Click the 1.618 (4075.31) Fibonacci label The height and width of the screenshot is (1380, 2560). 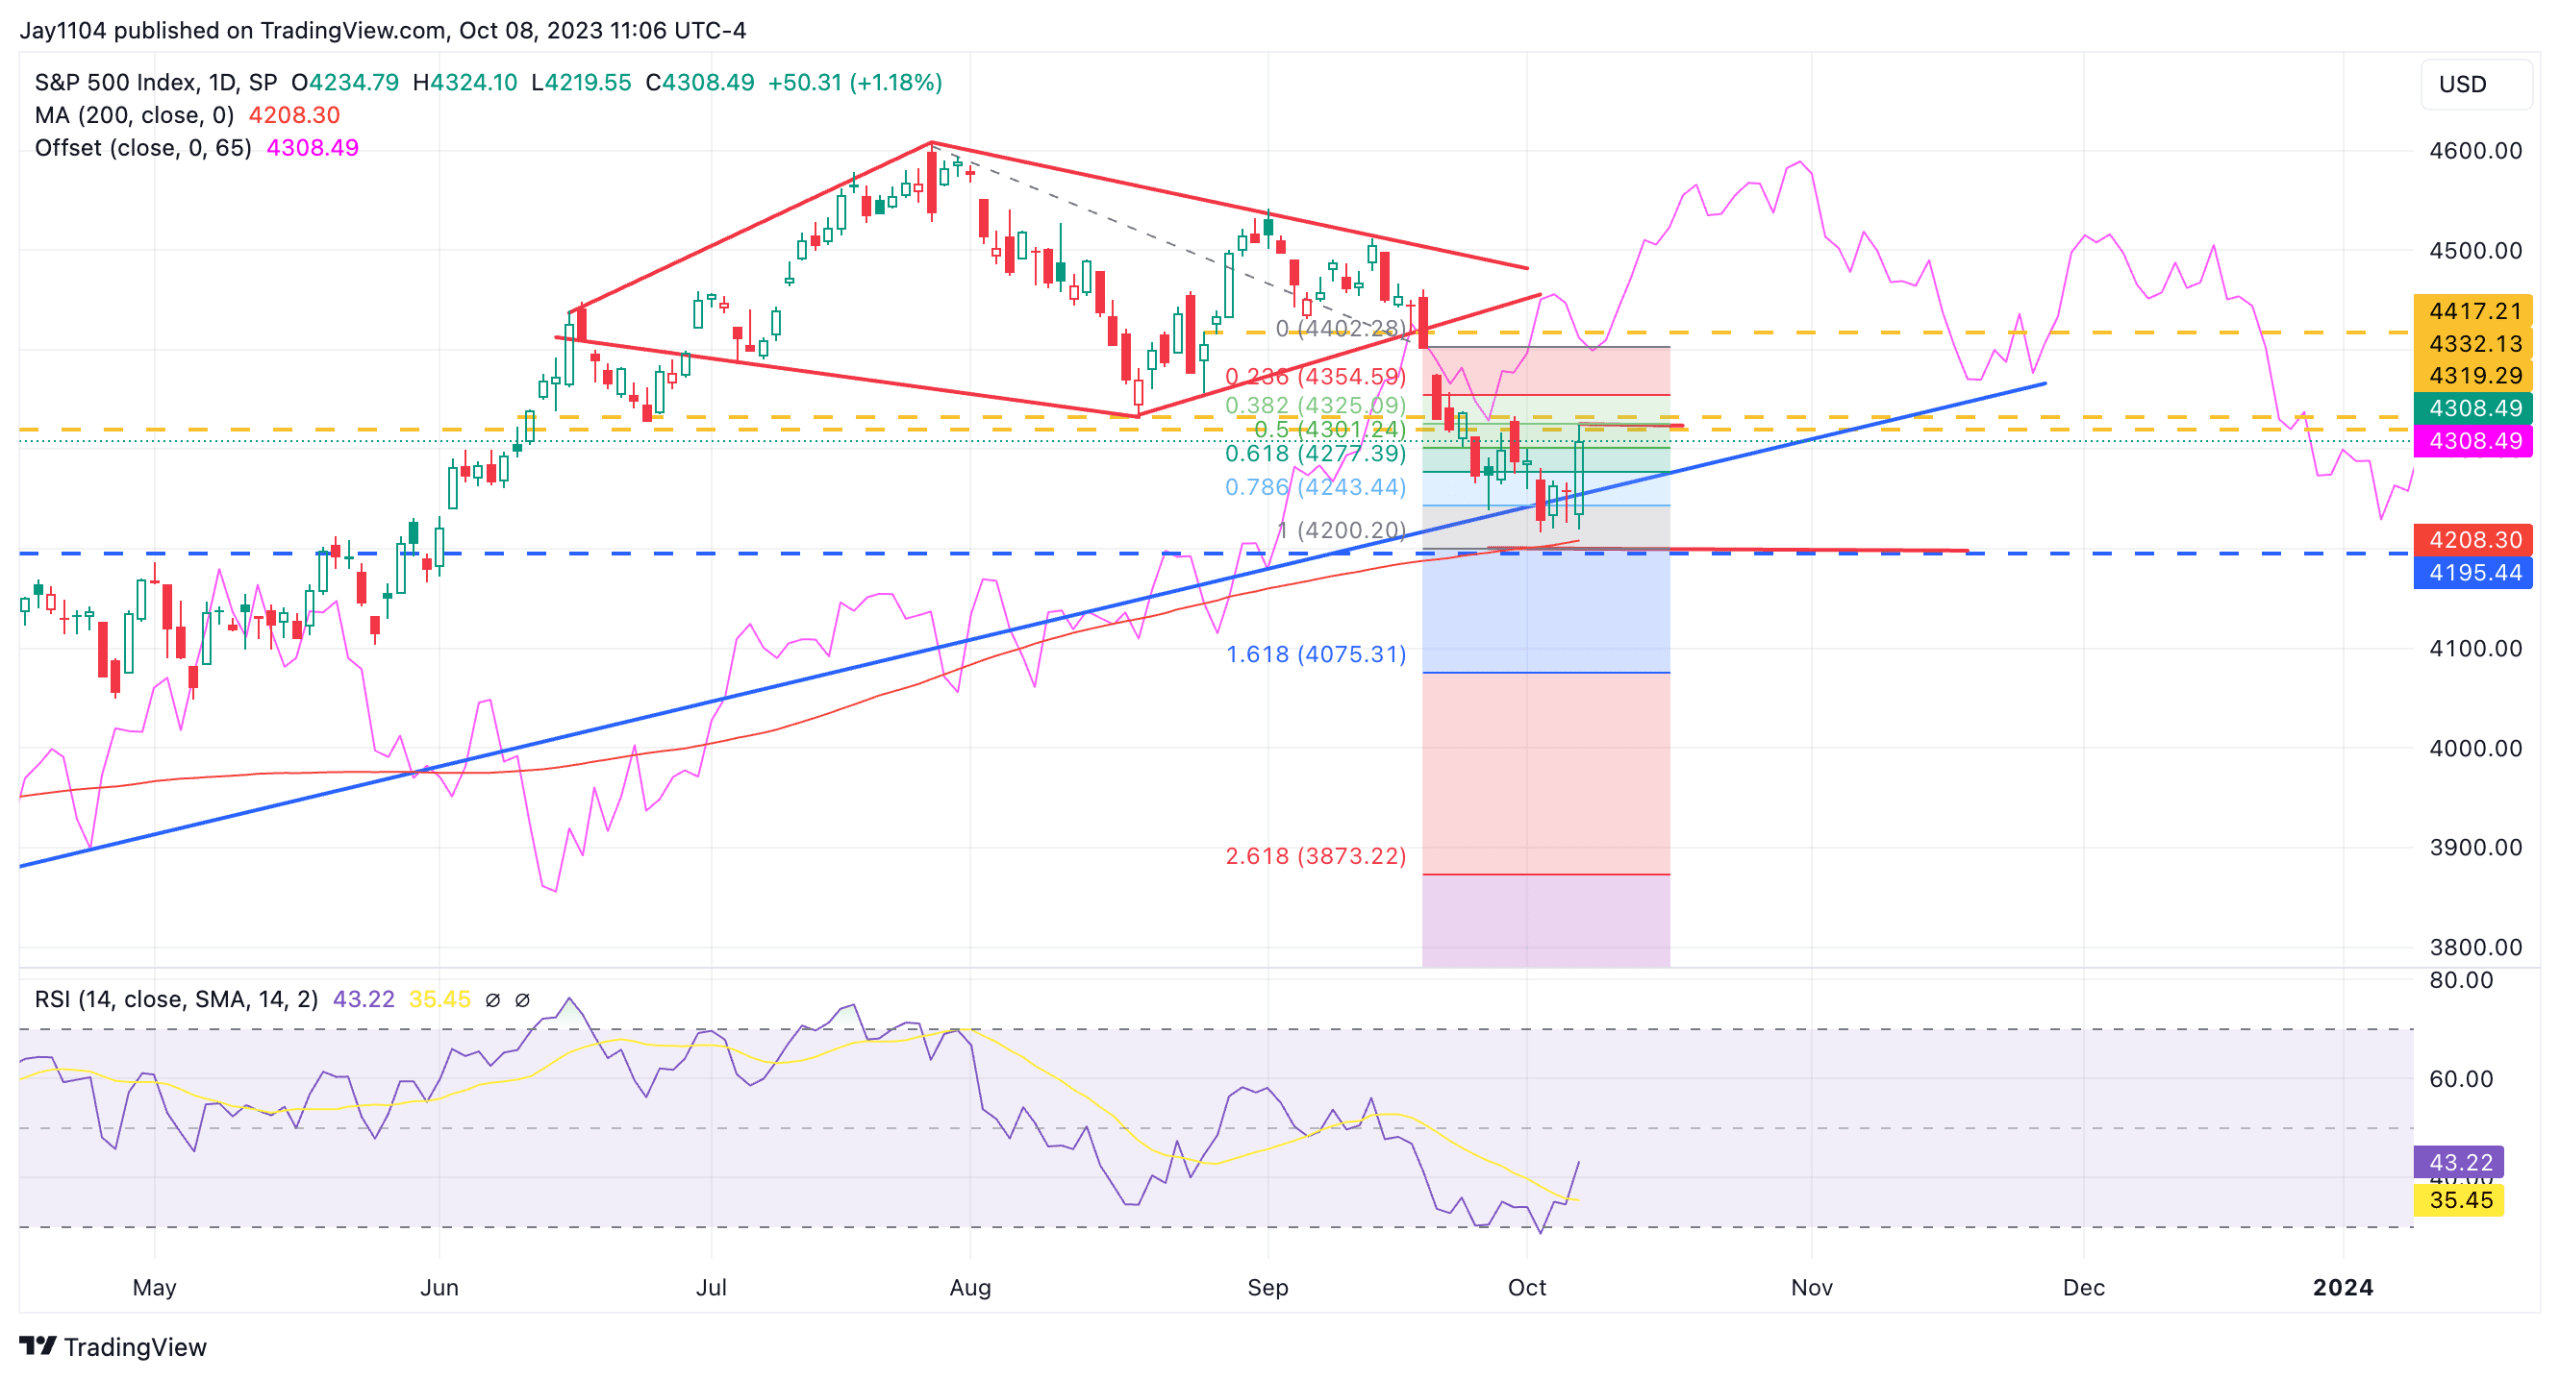(x=1316, y=654)
